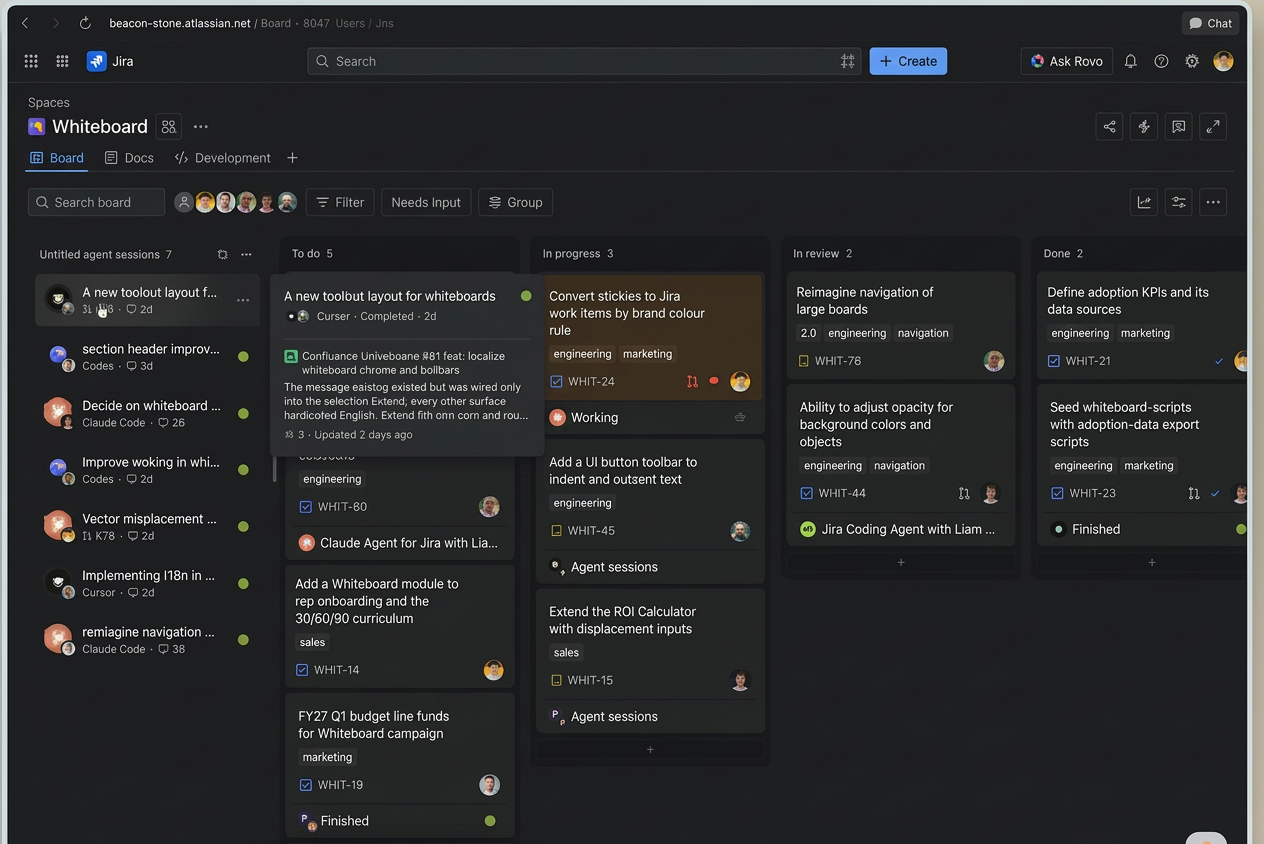
Task: Click the navigation tag on WHIT-76
Action: tap(923, 333)
